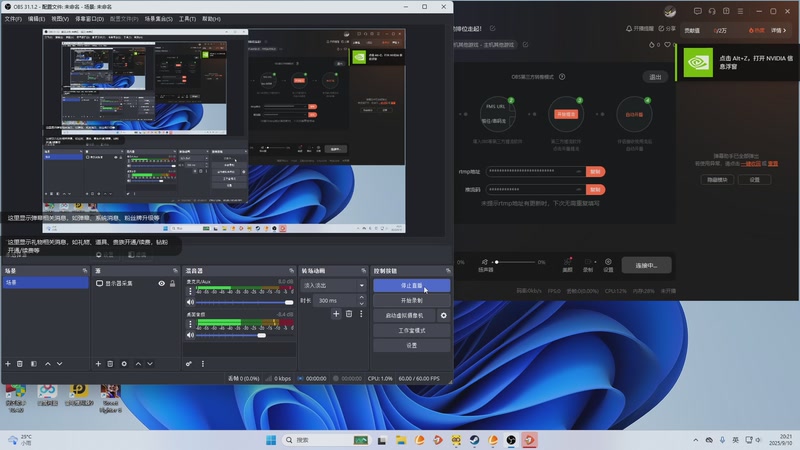800x450 pixels.
Task: Float the Sources dock panel icon
Action: (x=175, y=270)
